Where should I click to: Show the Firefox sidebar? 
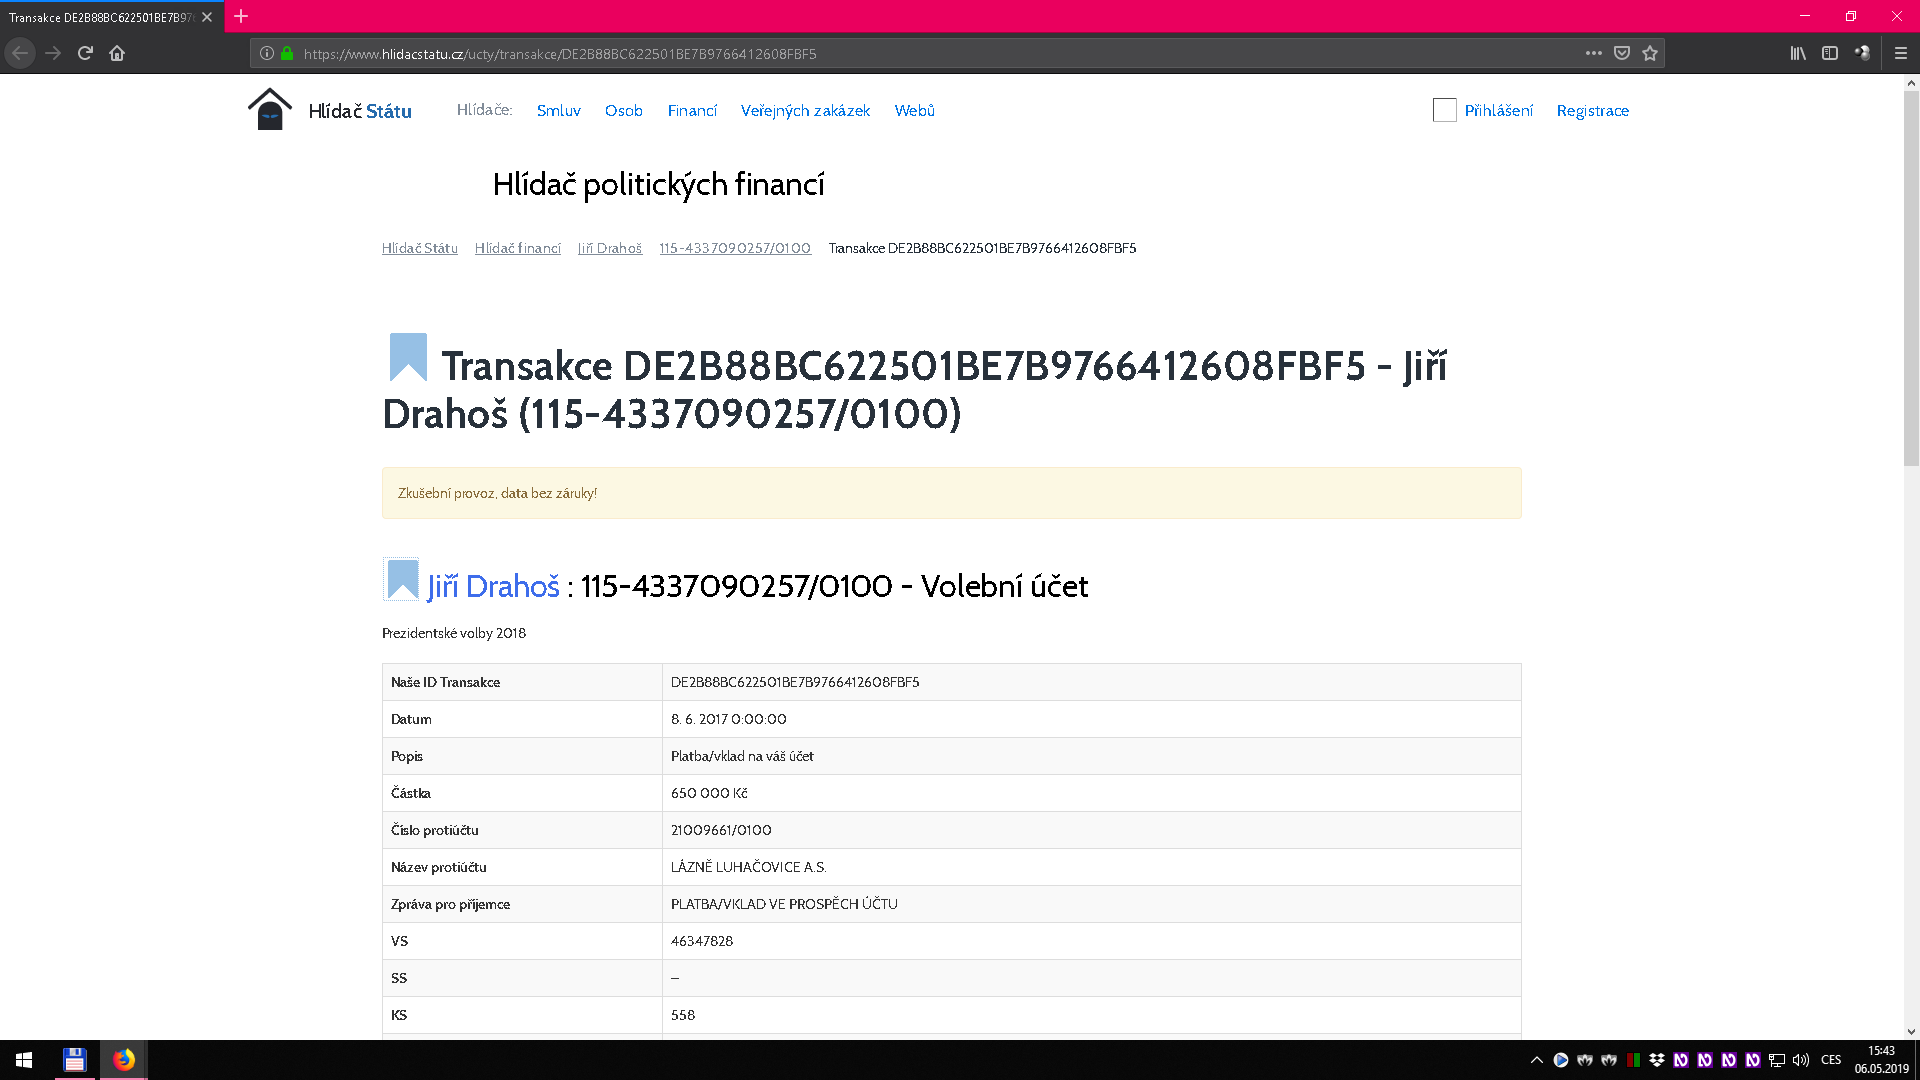tap(1830, 53)
